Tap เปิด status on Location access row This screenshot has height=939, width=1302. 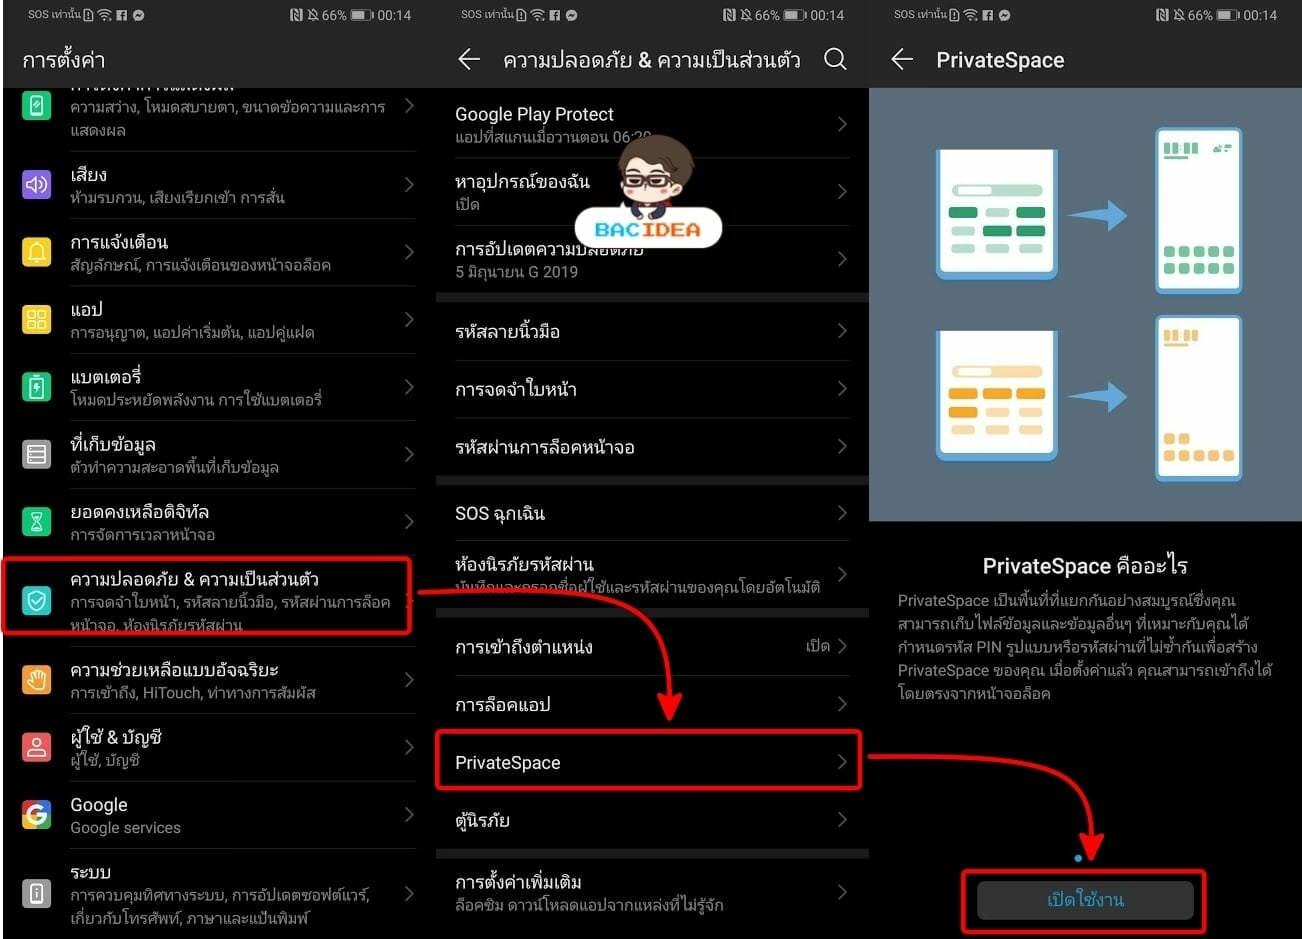tap(818, 646)
